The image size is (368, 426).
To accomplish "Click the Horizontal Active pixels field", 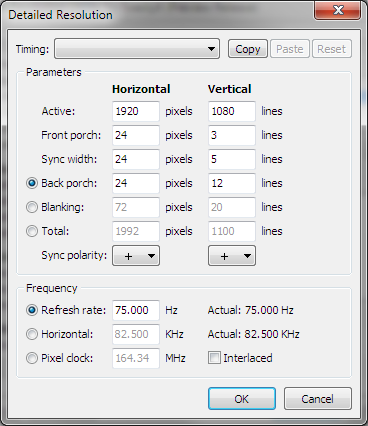I will pos(136,111).
